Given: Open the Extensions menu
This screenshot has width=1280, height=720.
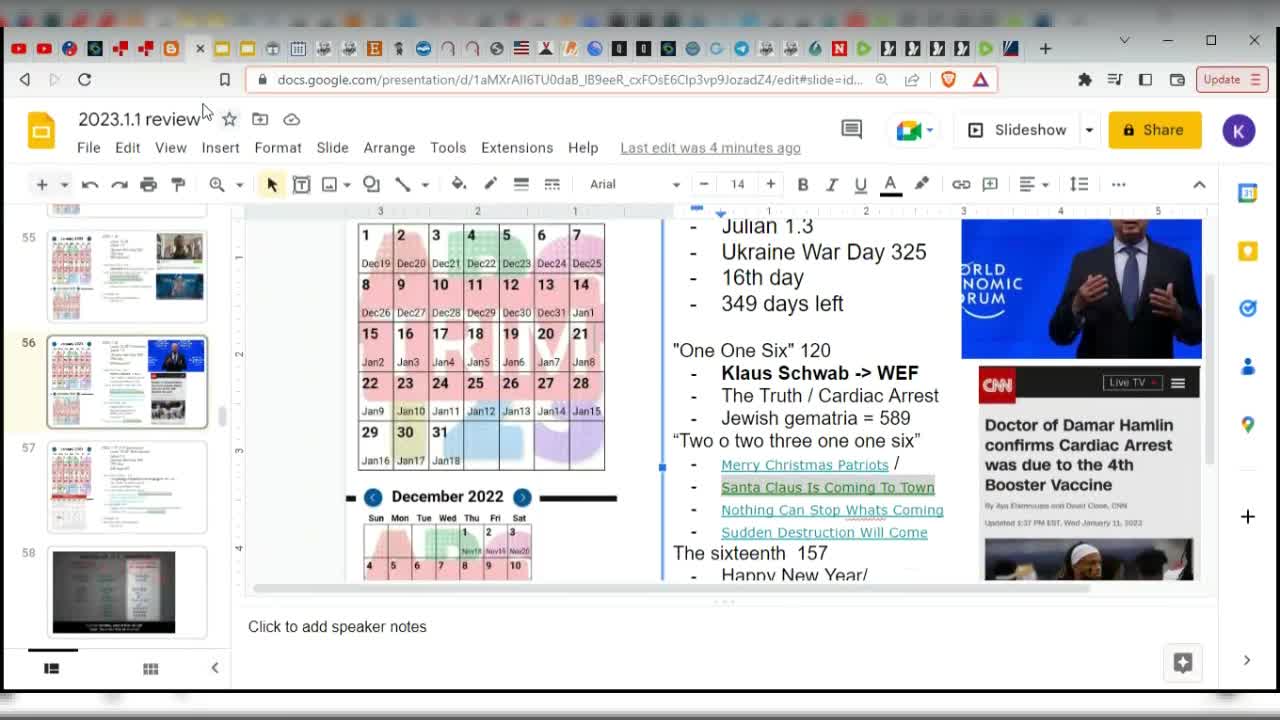Looking at the screenshot, I should (x=517, y=148).
